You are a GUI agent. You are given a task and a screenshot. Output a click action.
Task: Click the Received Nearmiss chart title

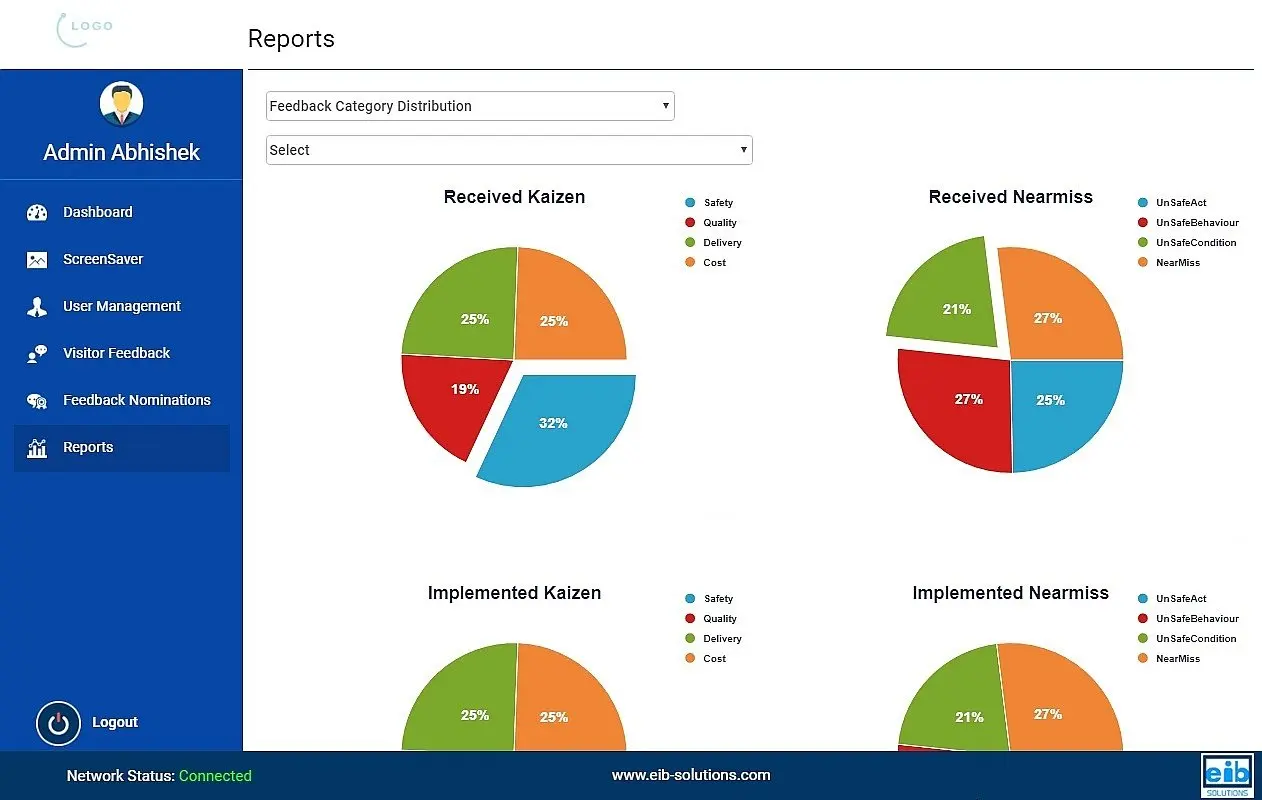(x=1011, y=197)
